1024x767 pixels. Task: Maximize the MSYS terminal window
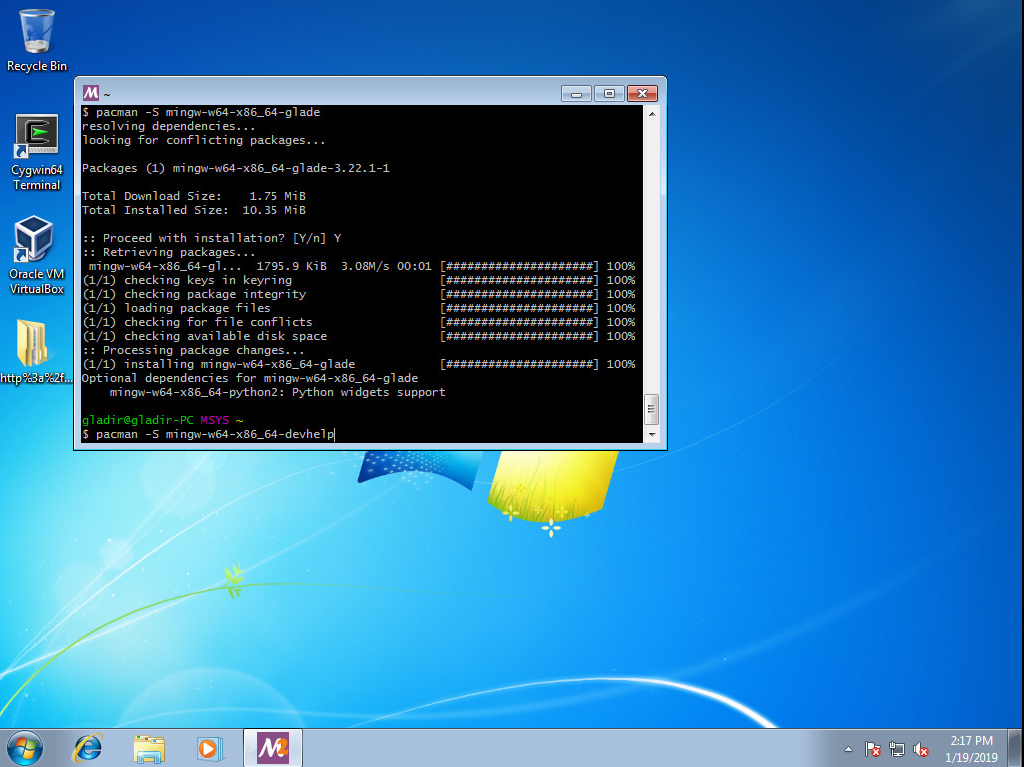[609, 93]
